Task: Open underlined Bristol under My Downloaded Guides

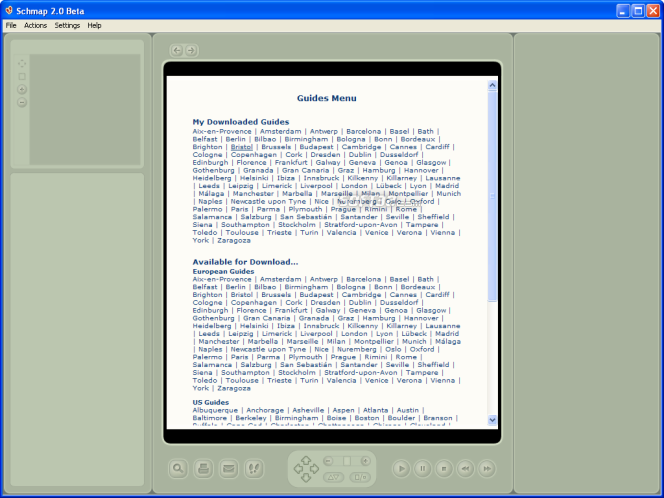Action: [x=242, y=147]
